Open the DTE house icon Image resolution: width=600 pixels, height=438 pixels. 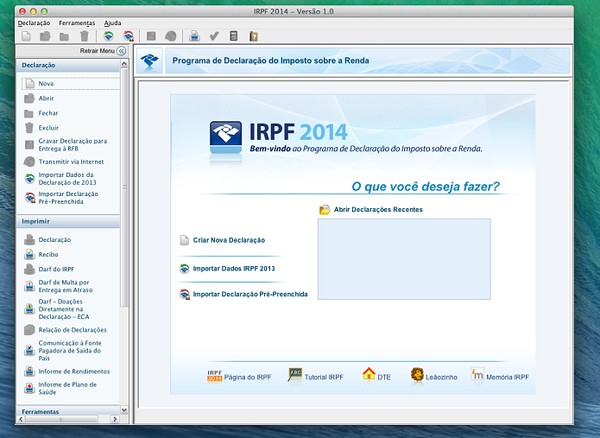(x=369, y=375)
